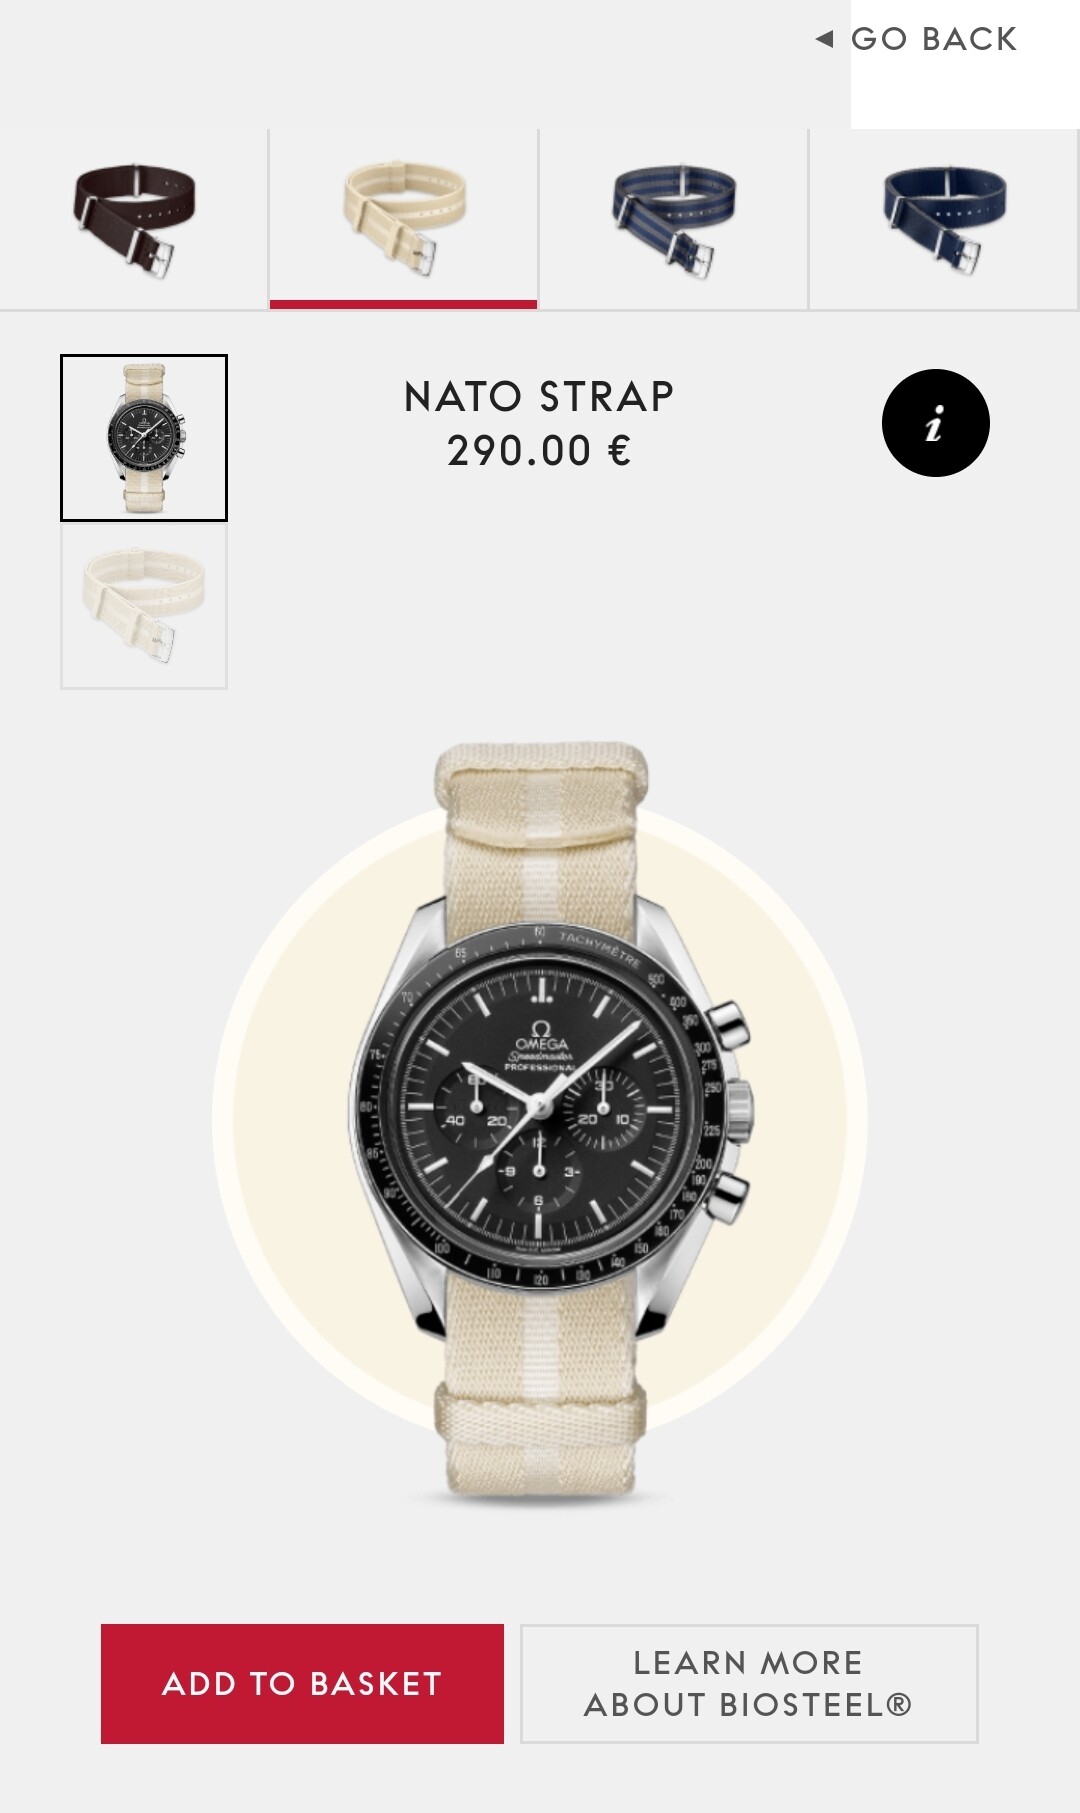Viewport: 1080px width, 1813px height.
Task: Click Add to Basket
Action: 302,1684
